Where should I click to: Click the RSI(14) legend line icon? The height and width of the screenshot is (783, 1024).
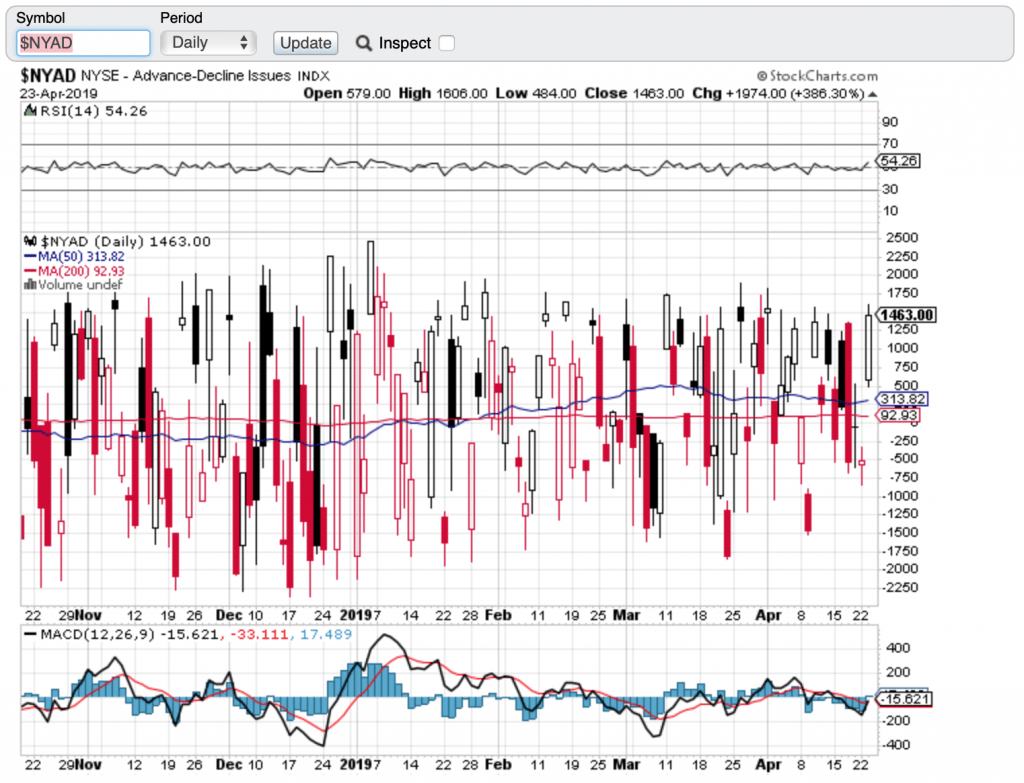[28, 111]
